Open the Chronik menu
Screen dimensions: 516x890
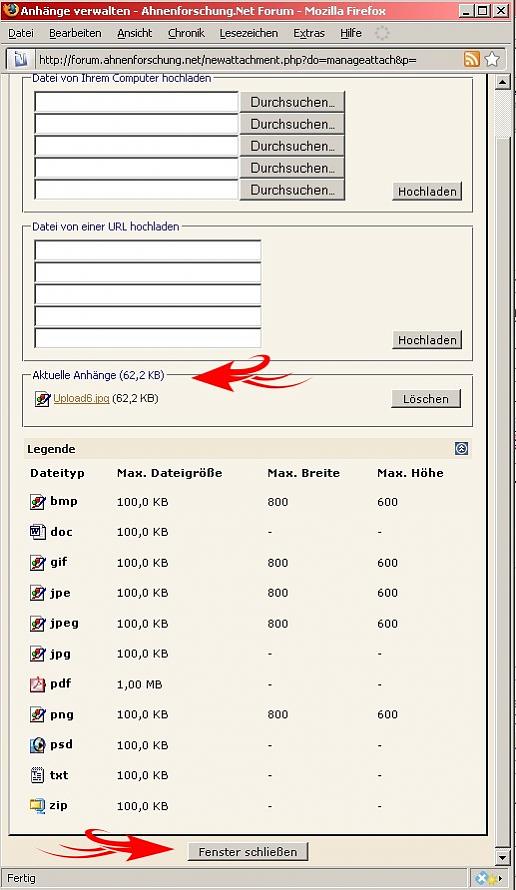(x=186, y=33)
